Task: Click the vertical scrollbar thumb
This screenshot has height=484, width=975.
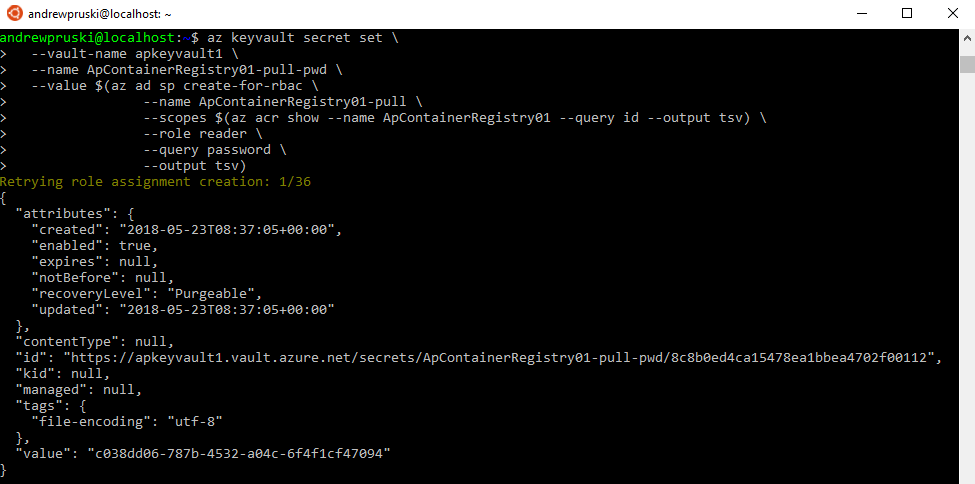Action: pos(967,64)
